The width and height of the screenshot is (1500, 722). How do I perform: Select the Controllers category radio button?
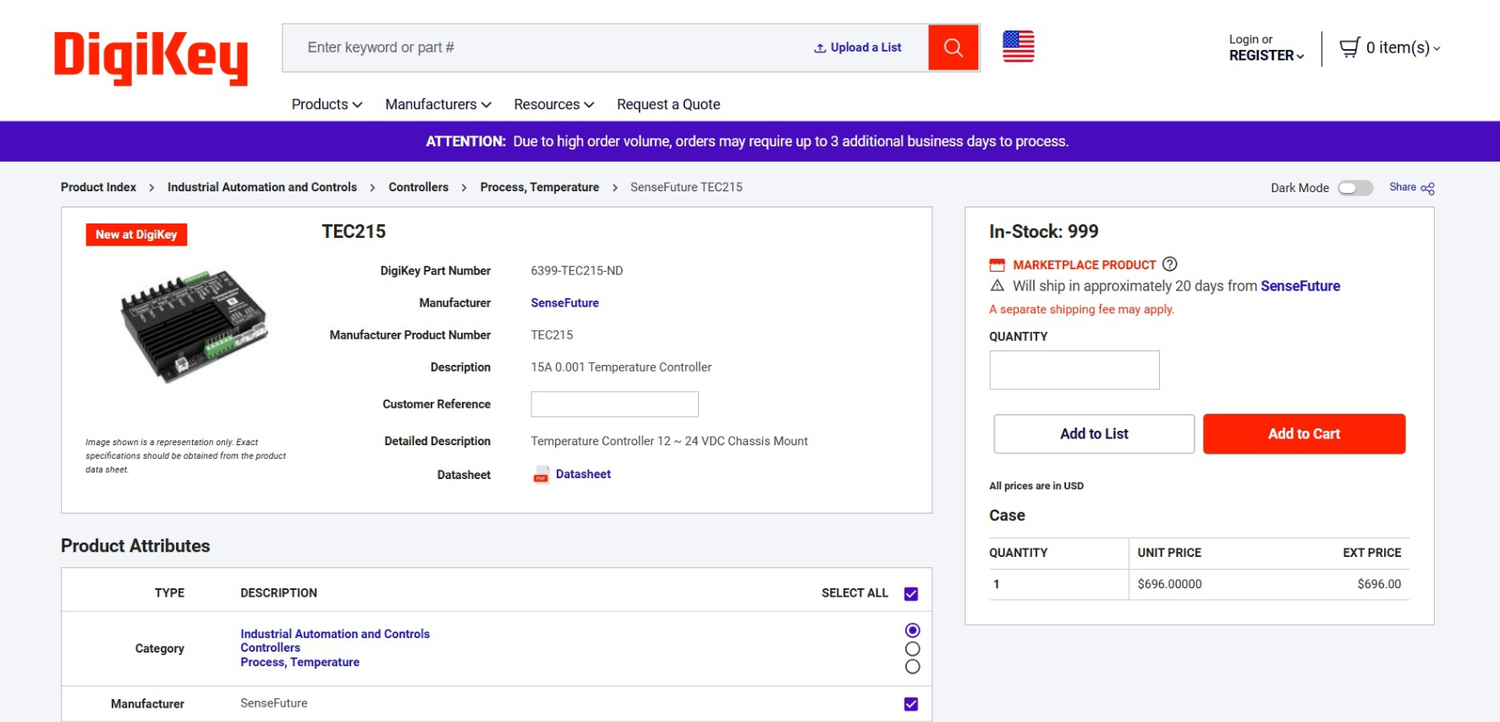tap(912, 649)
